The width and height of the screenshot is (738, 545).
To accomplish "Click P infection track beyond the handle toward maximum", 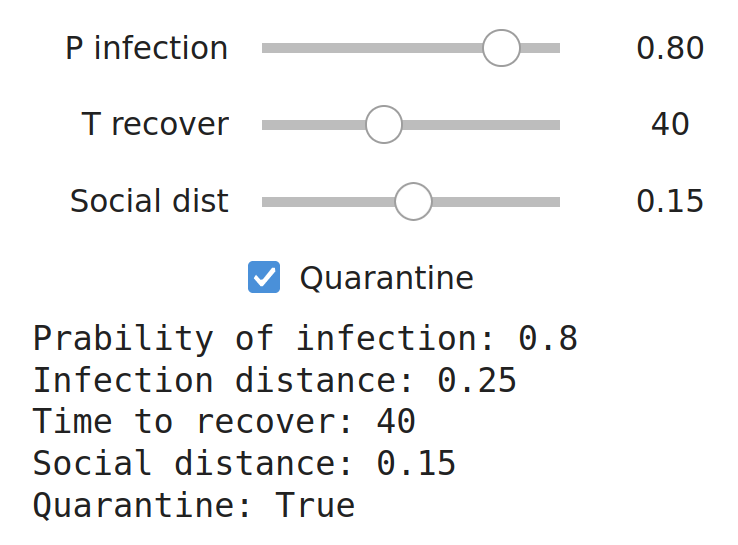I will click(540, 48).
